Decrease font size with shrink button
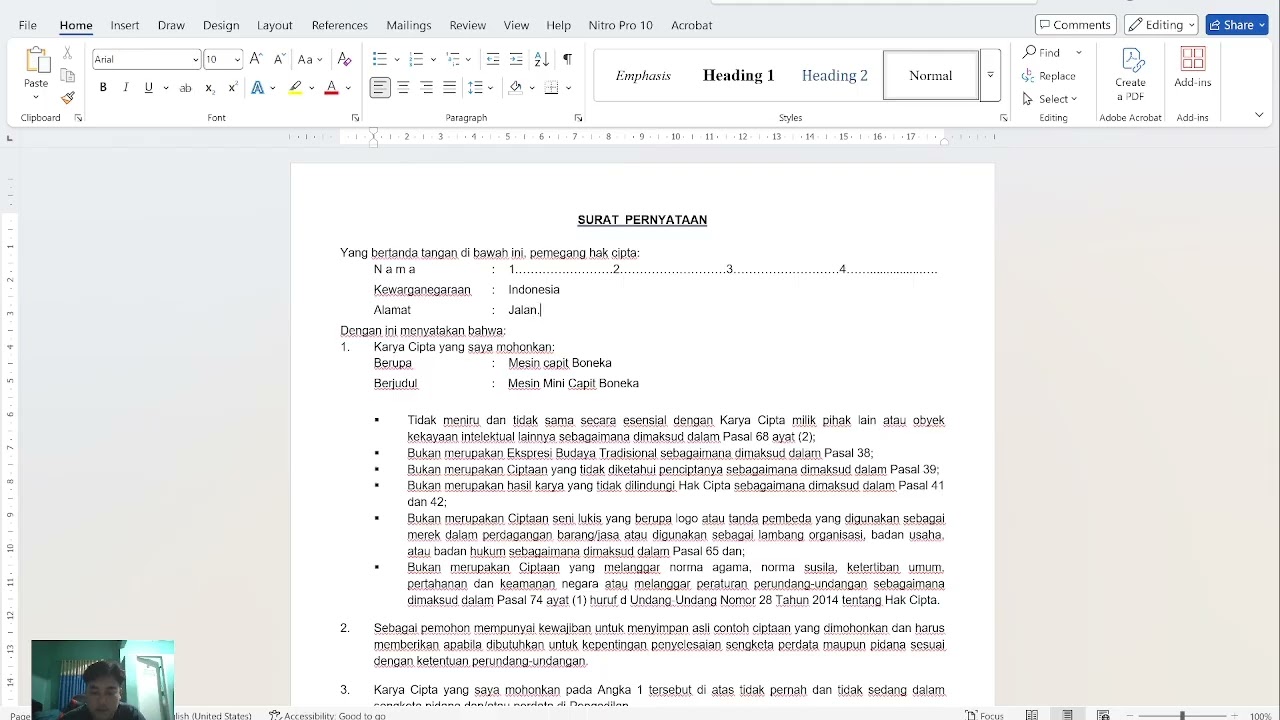Viewport: 1280px width, 720px height. point(279,59)
